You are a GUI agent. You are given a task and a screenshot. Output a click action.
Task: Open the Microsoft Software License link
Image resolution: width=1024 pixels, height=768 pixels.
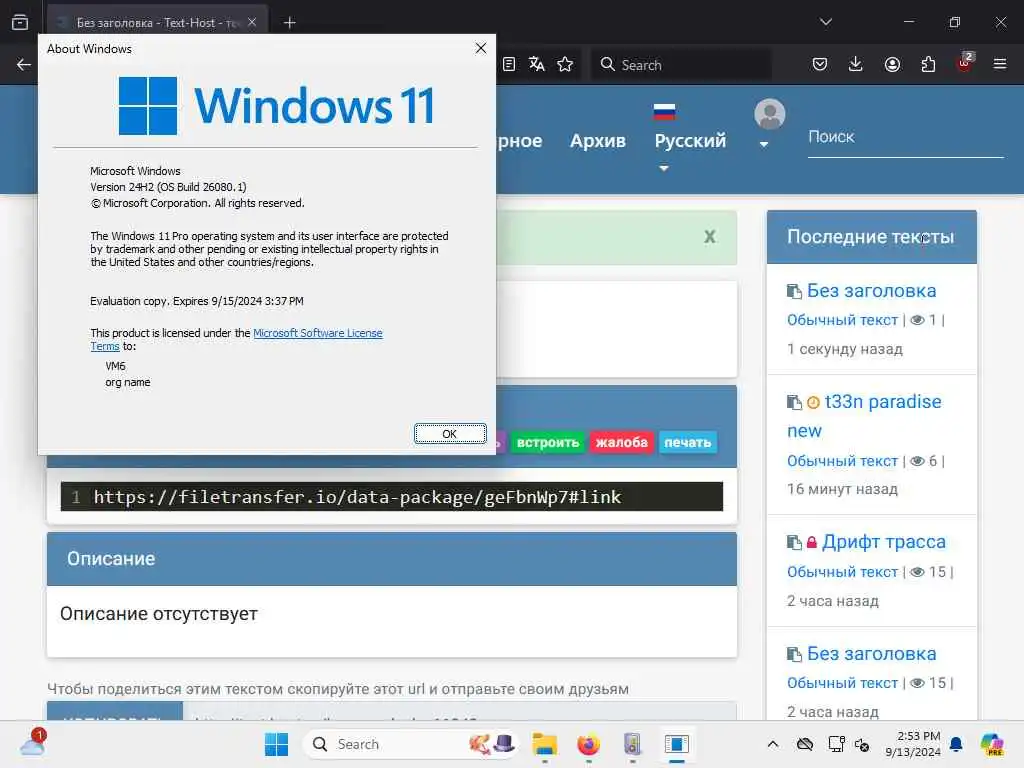[x=317, y=333]
